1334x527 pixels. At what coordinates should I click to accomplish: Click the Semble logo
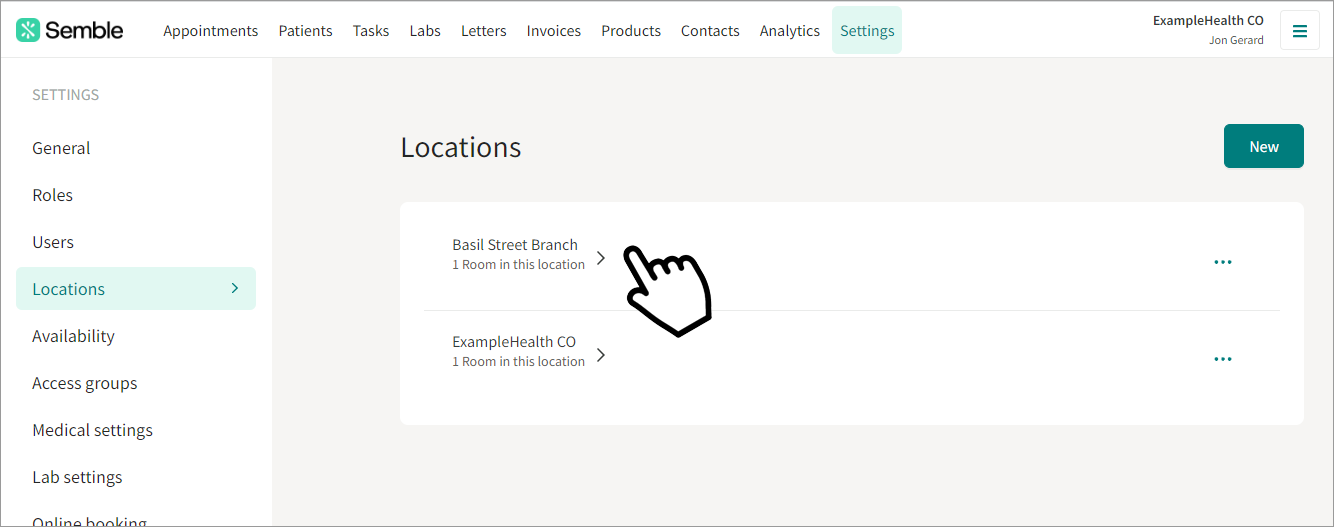tap(70, 30)
